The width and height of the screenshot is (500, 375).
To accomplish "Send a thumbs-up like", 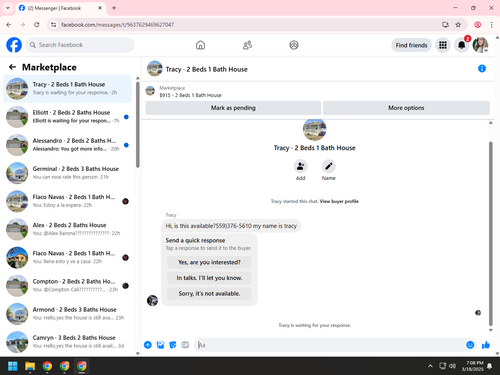I will [486, 345].
